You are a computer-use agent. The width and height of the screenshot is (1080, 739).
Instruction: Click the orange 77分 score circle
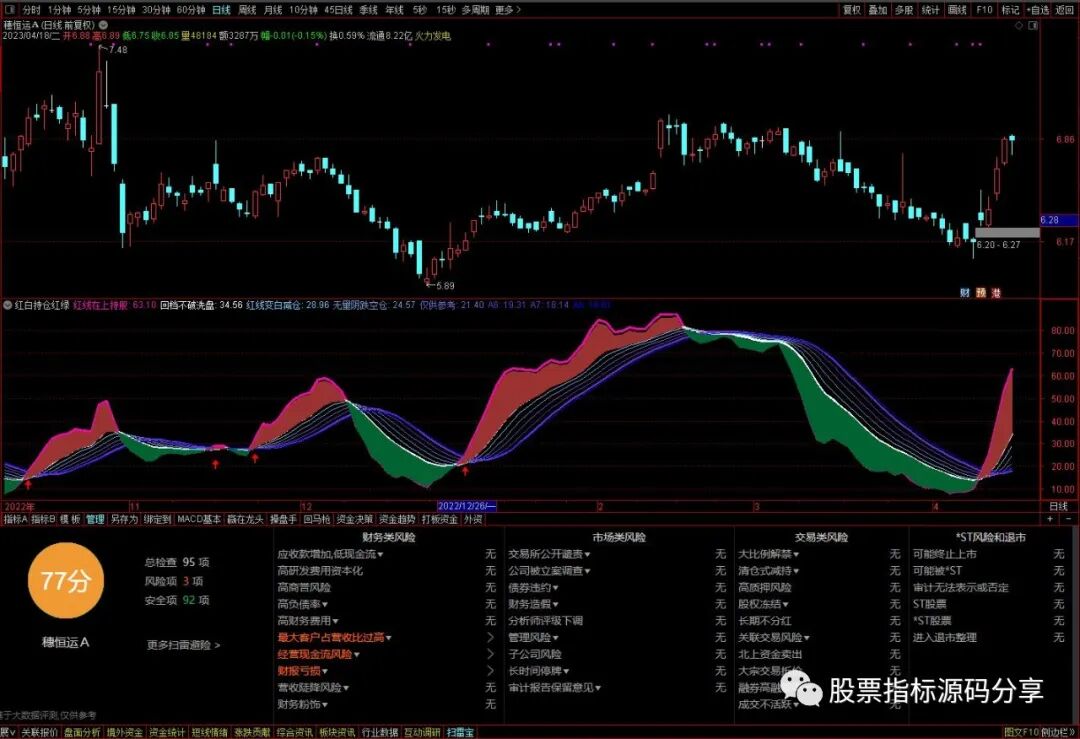point(65,581)
